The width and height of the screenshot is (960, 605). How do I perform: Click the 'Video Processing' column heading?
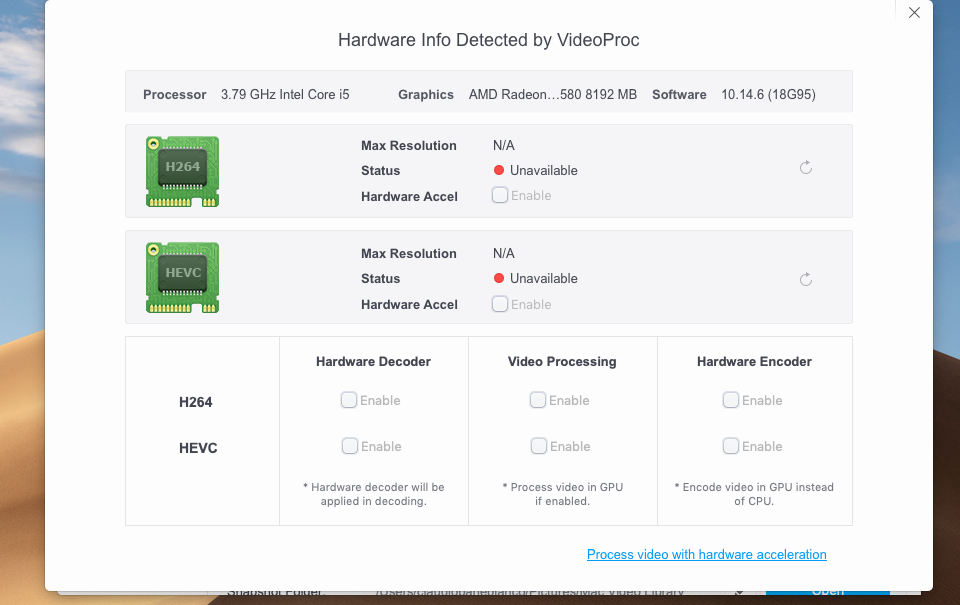coord(562,361)
